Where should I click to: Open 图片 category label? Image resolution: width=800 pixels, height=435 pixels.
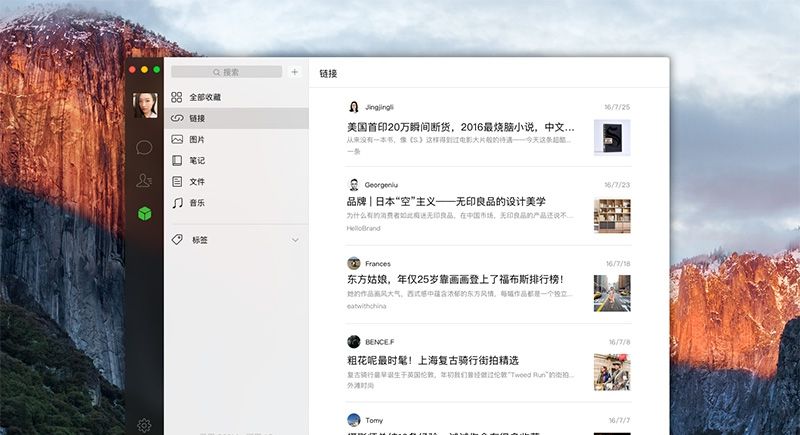pyautogui.click(x=197, y=139)
